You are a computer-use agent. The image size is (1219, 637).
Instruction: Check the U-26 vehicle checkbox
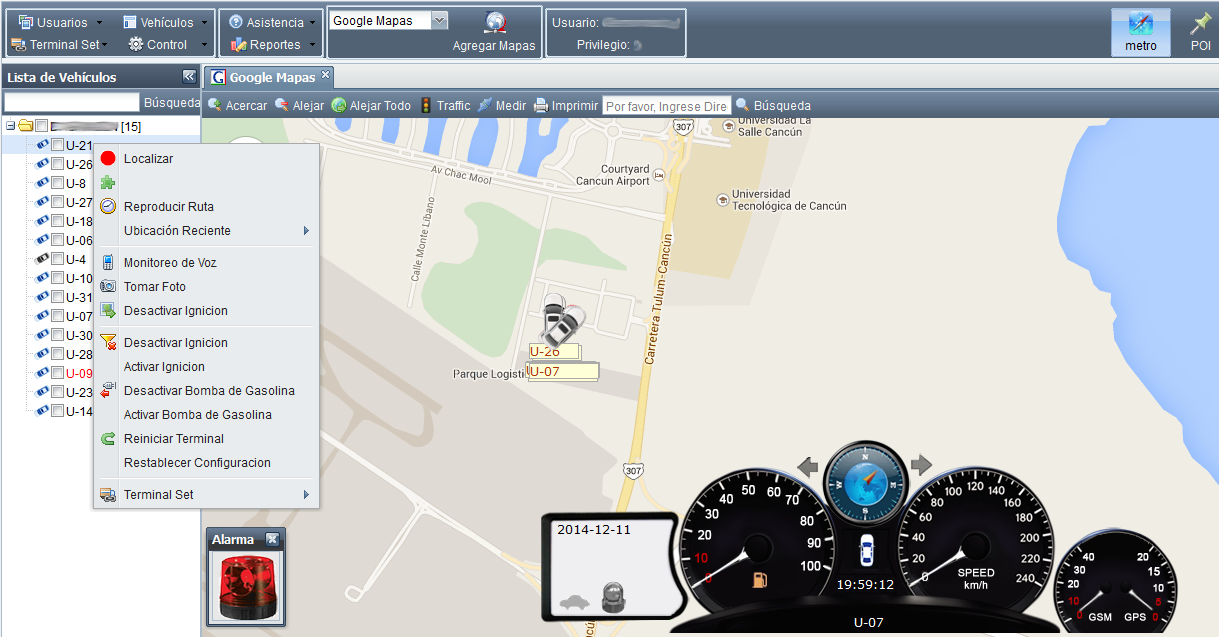coord(58,165)
